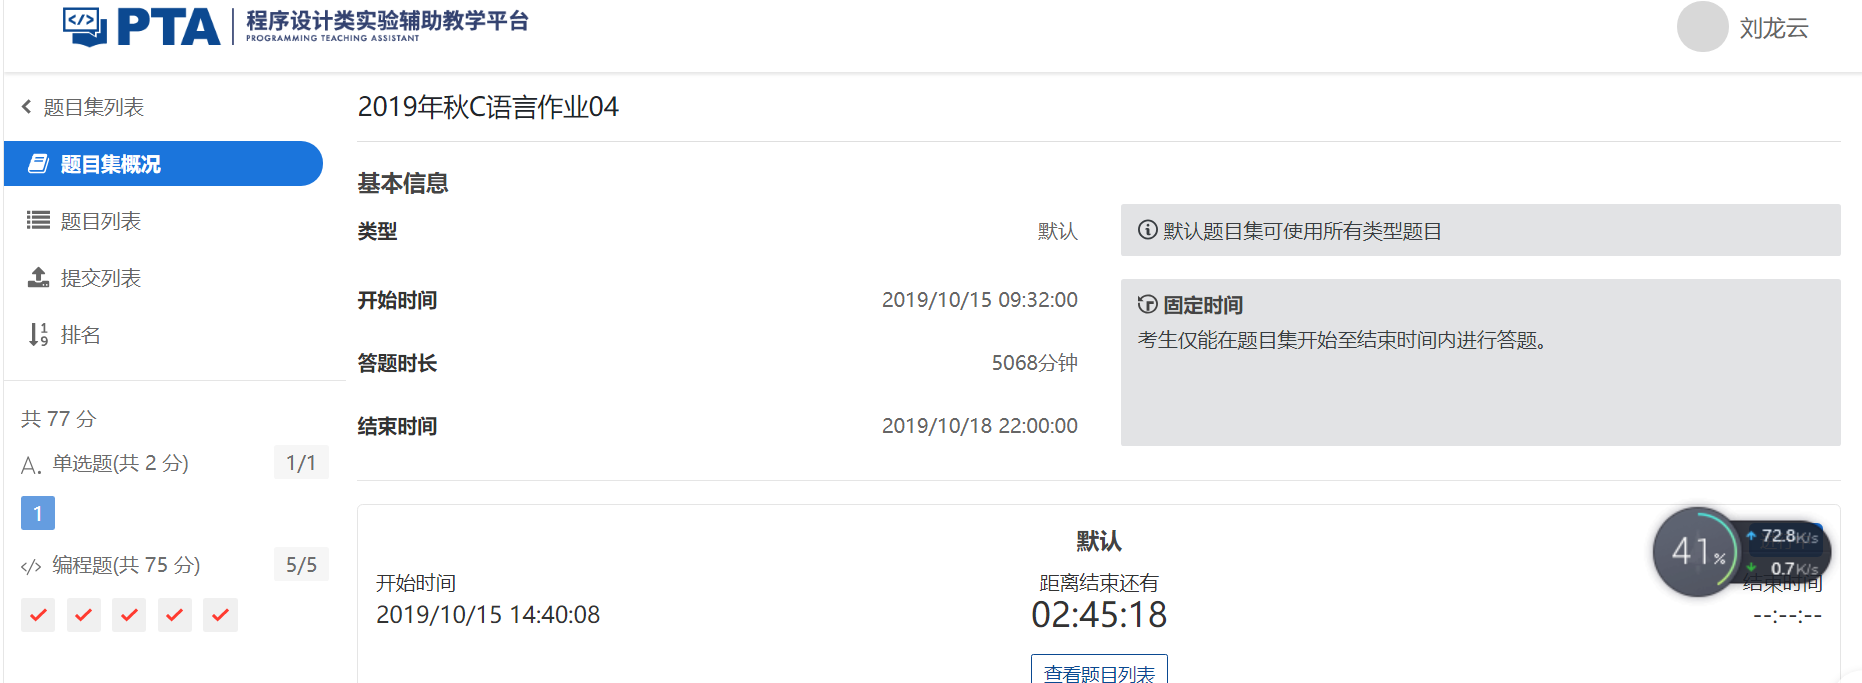
Task: Click the 查看题目列表 button
Action: (x=1099, y=672)
